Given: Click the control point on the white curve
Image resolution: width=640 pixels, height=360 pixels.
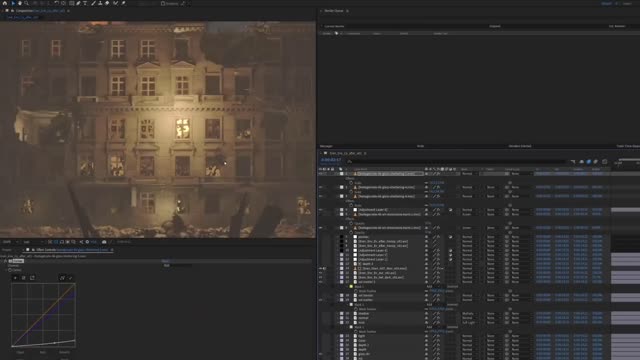Looking at the screenshot, I should tap(54, 343).
